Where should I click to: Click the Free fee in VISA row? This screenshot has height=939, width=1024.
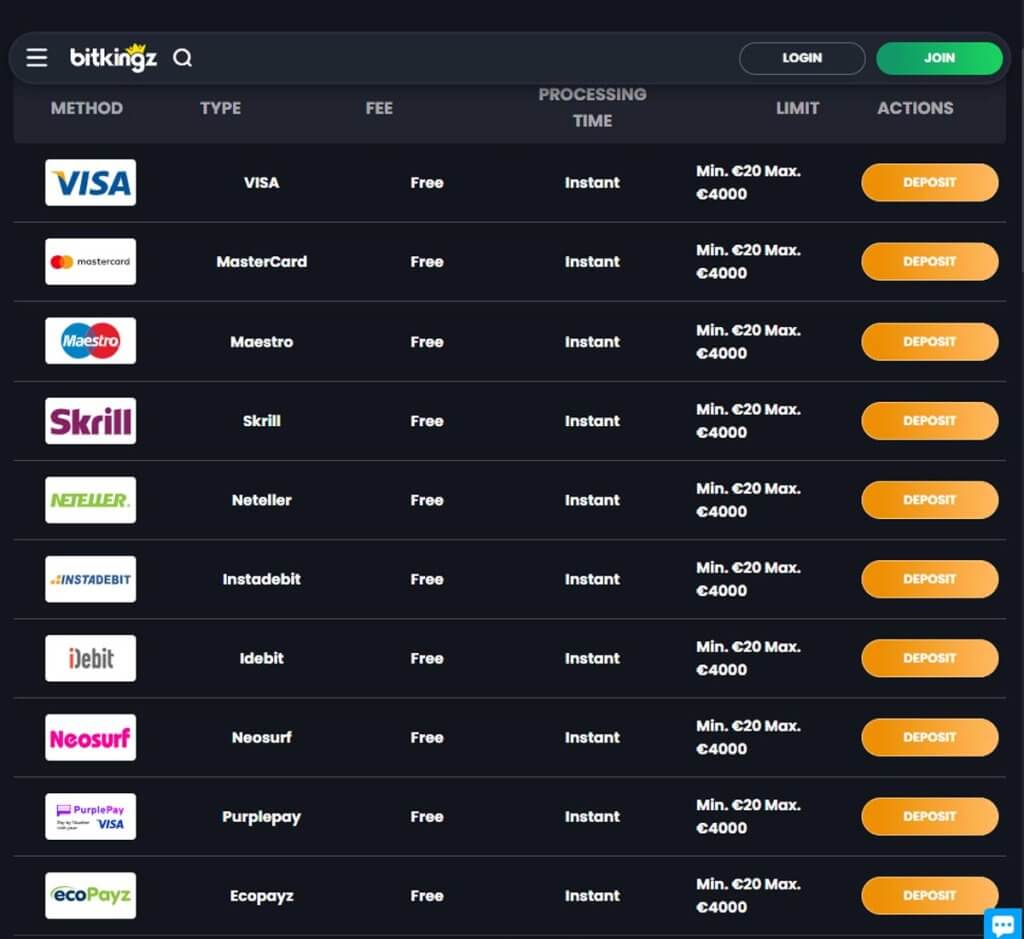(427, 182)
